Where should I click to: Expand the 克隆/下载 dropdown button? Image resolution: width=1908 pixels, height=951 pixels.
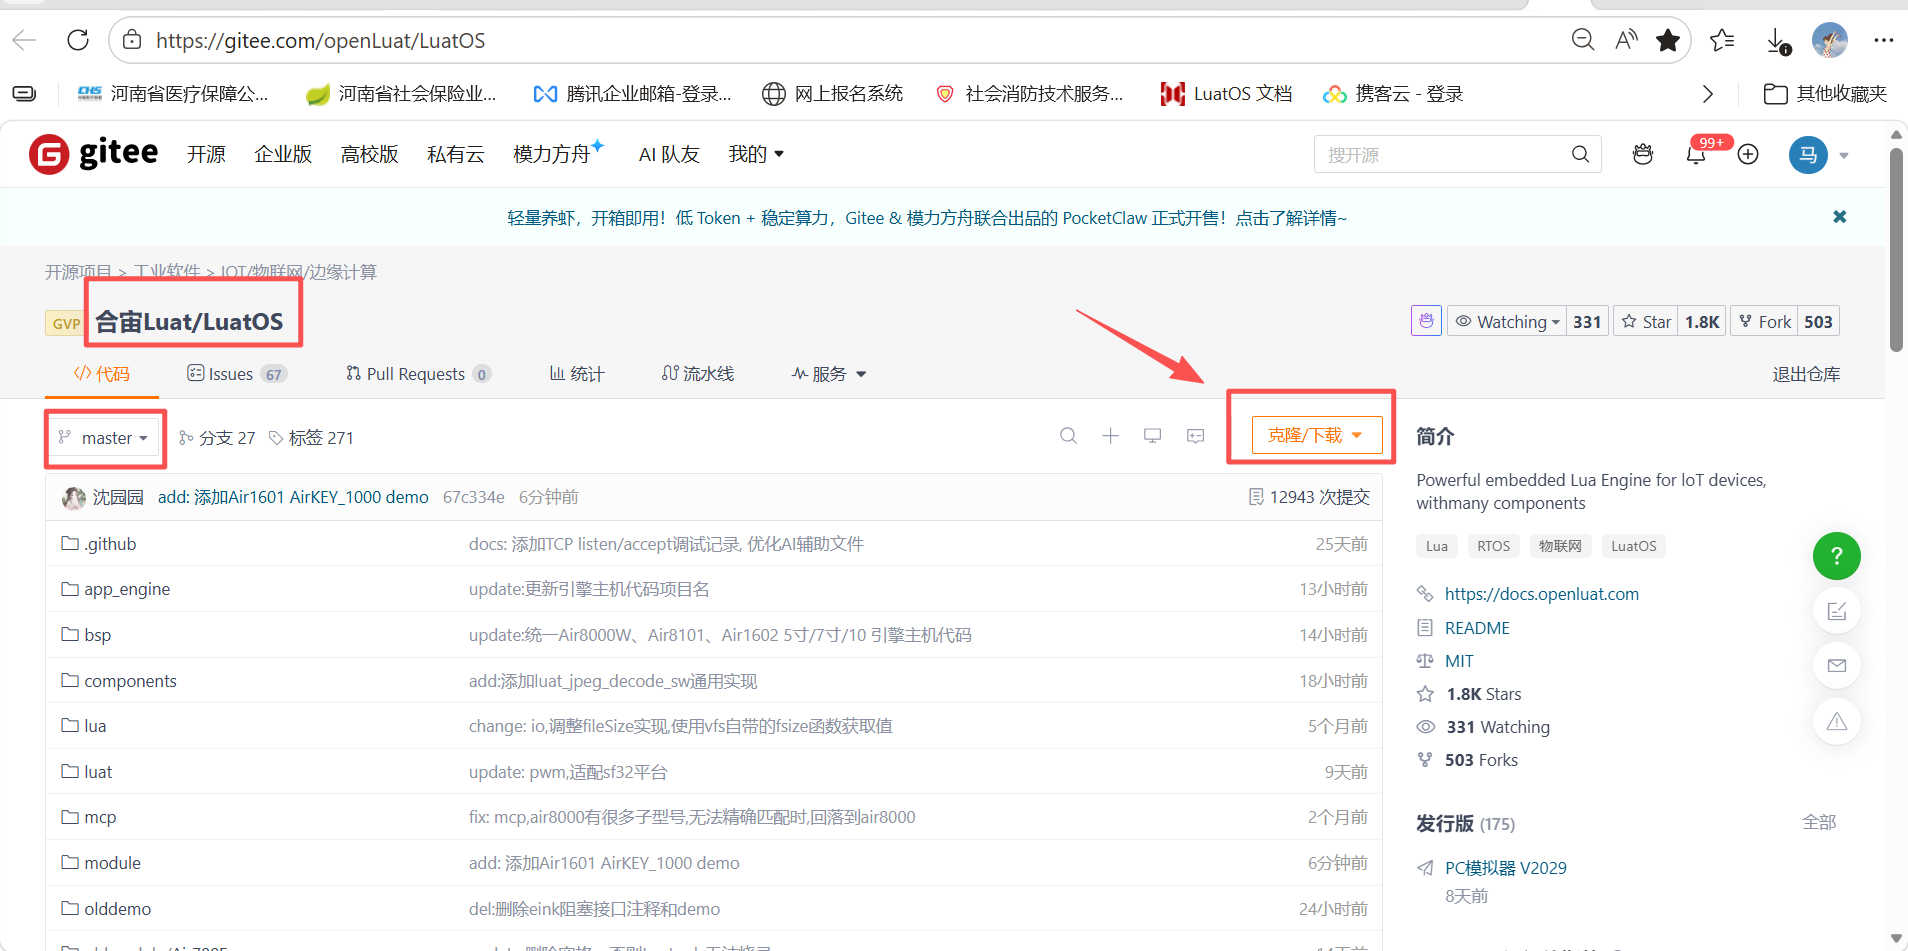tap(1317, 435)
